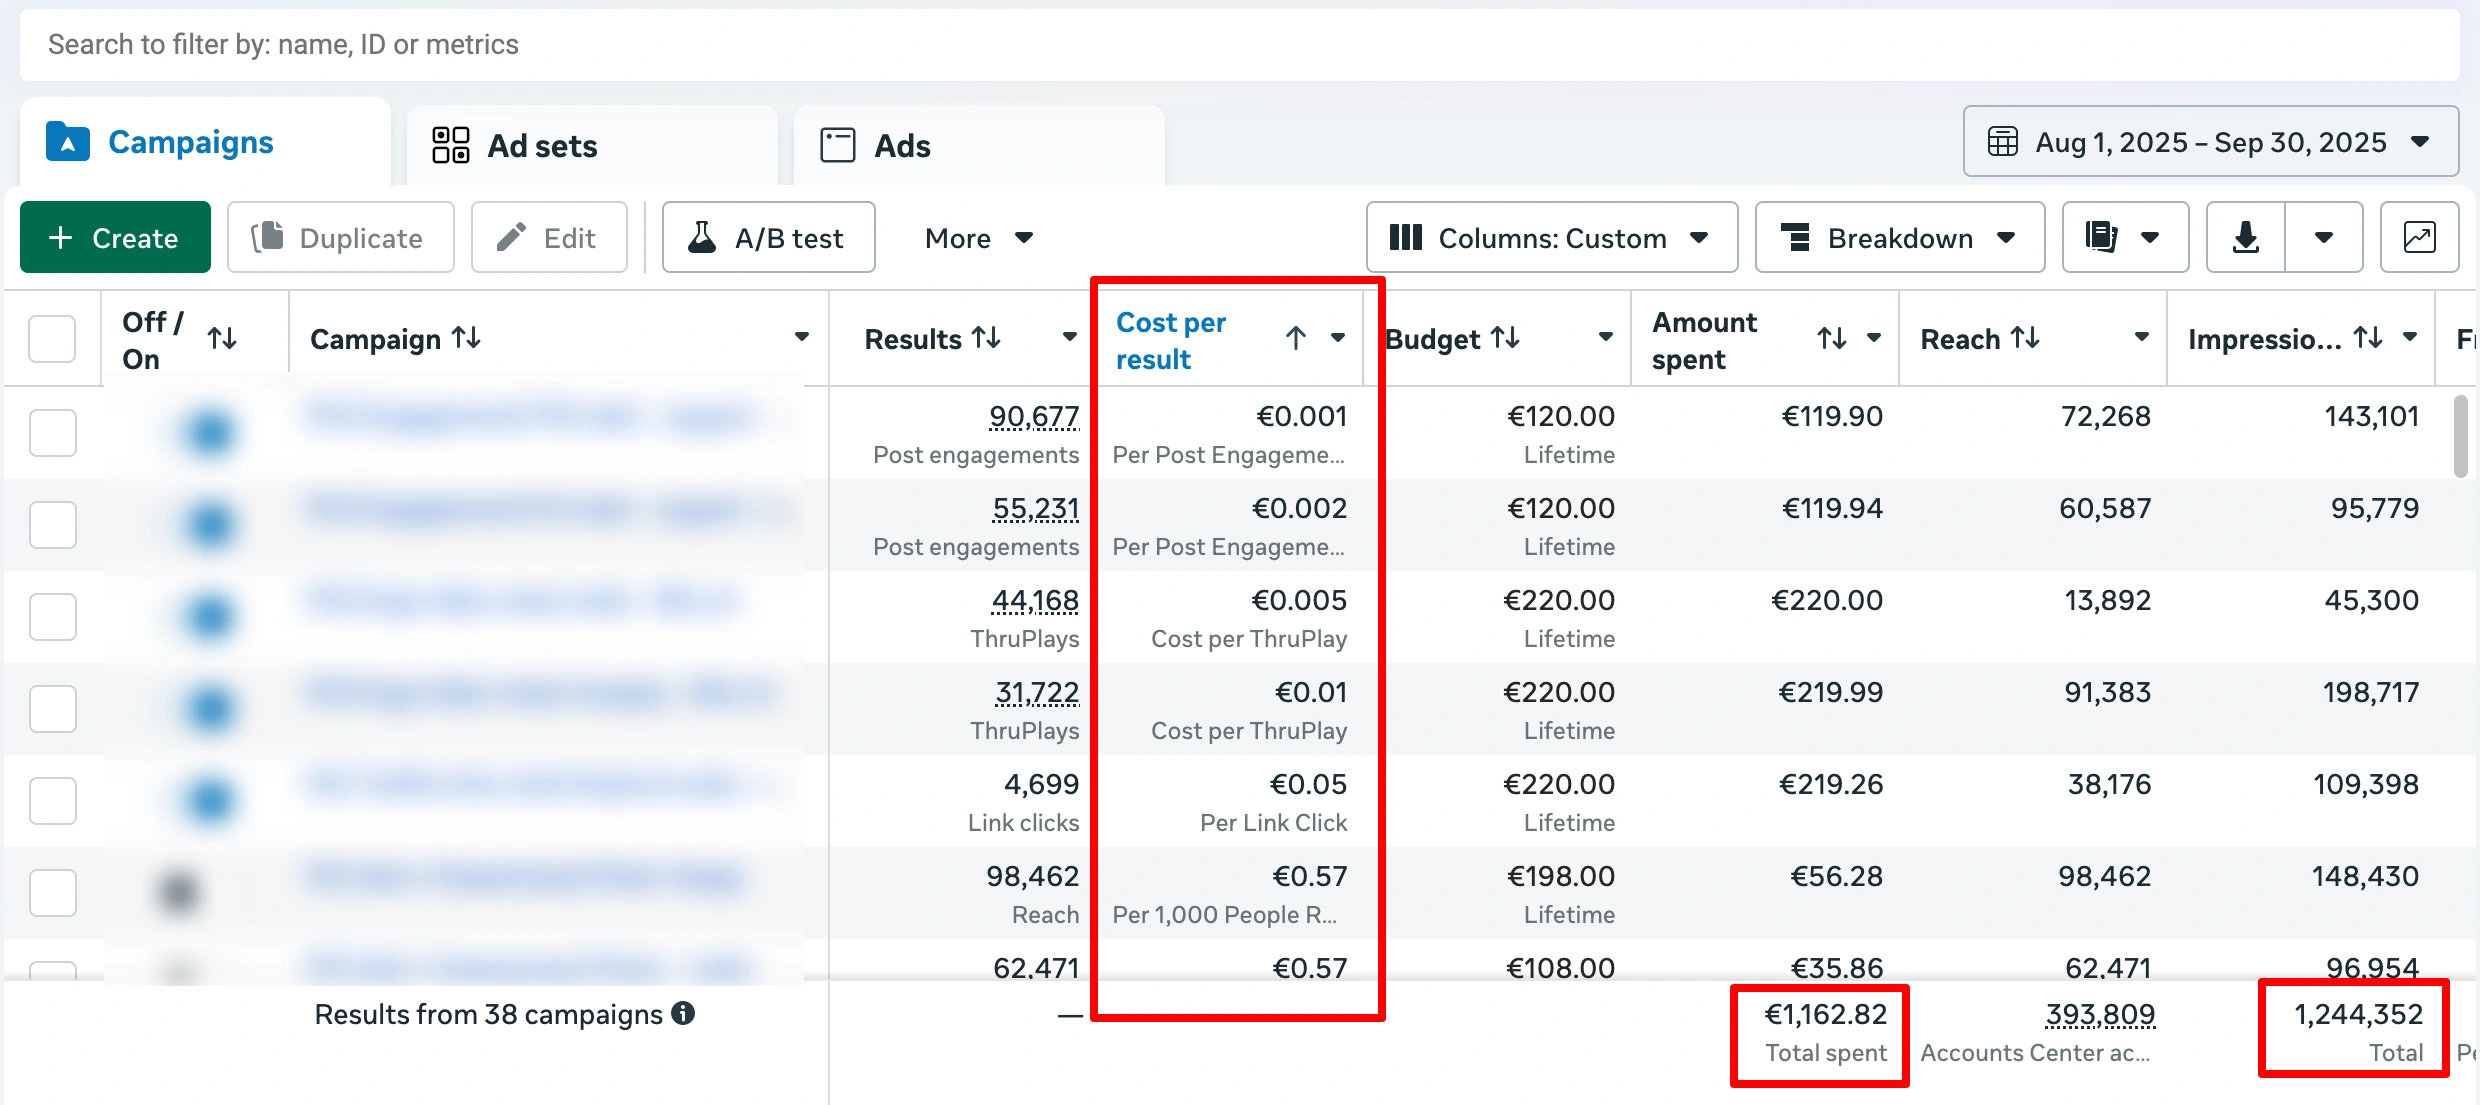
Task: Open the date range Aug 1 – Sep 30 dropdown
Action: coord(2210,142)
